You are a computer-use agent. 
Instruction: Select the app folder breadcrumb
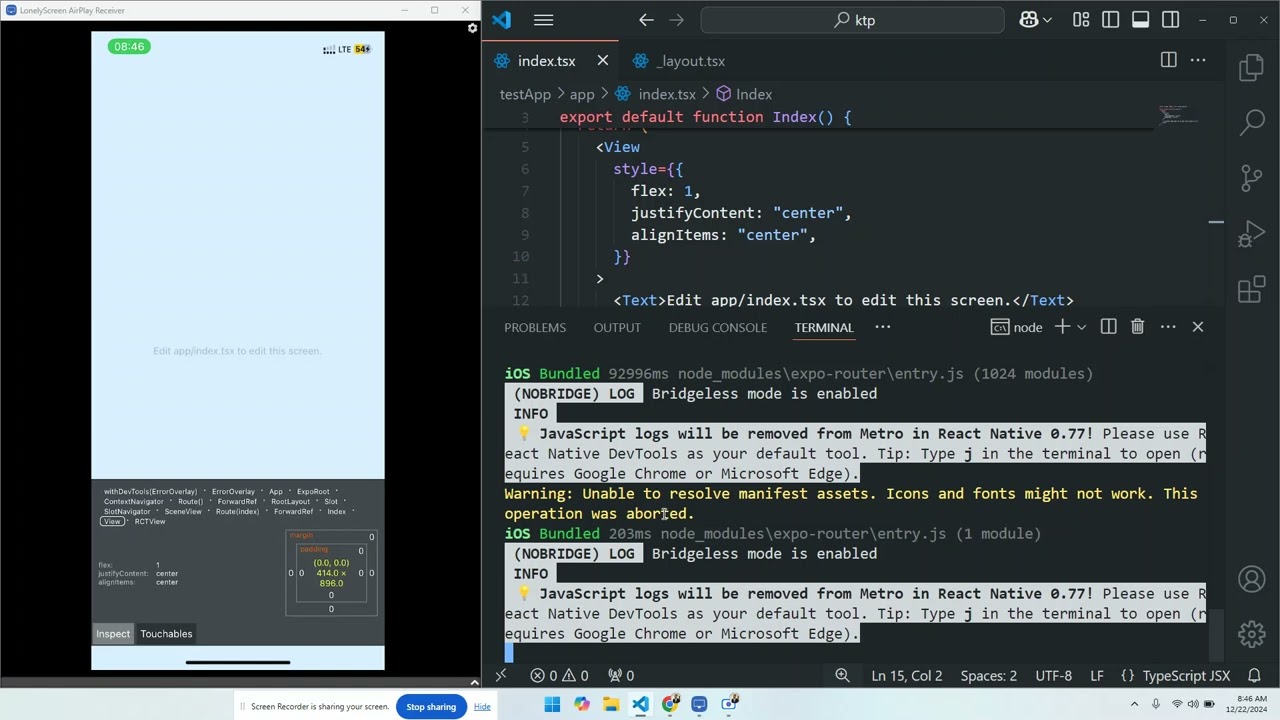(582, 94)
